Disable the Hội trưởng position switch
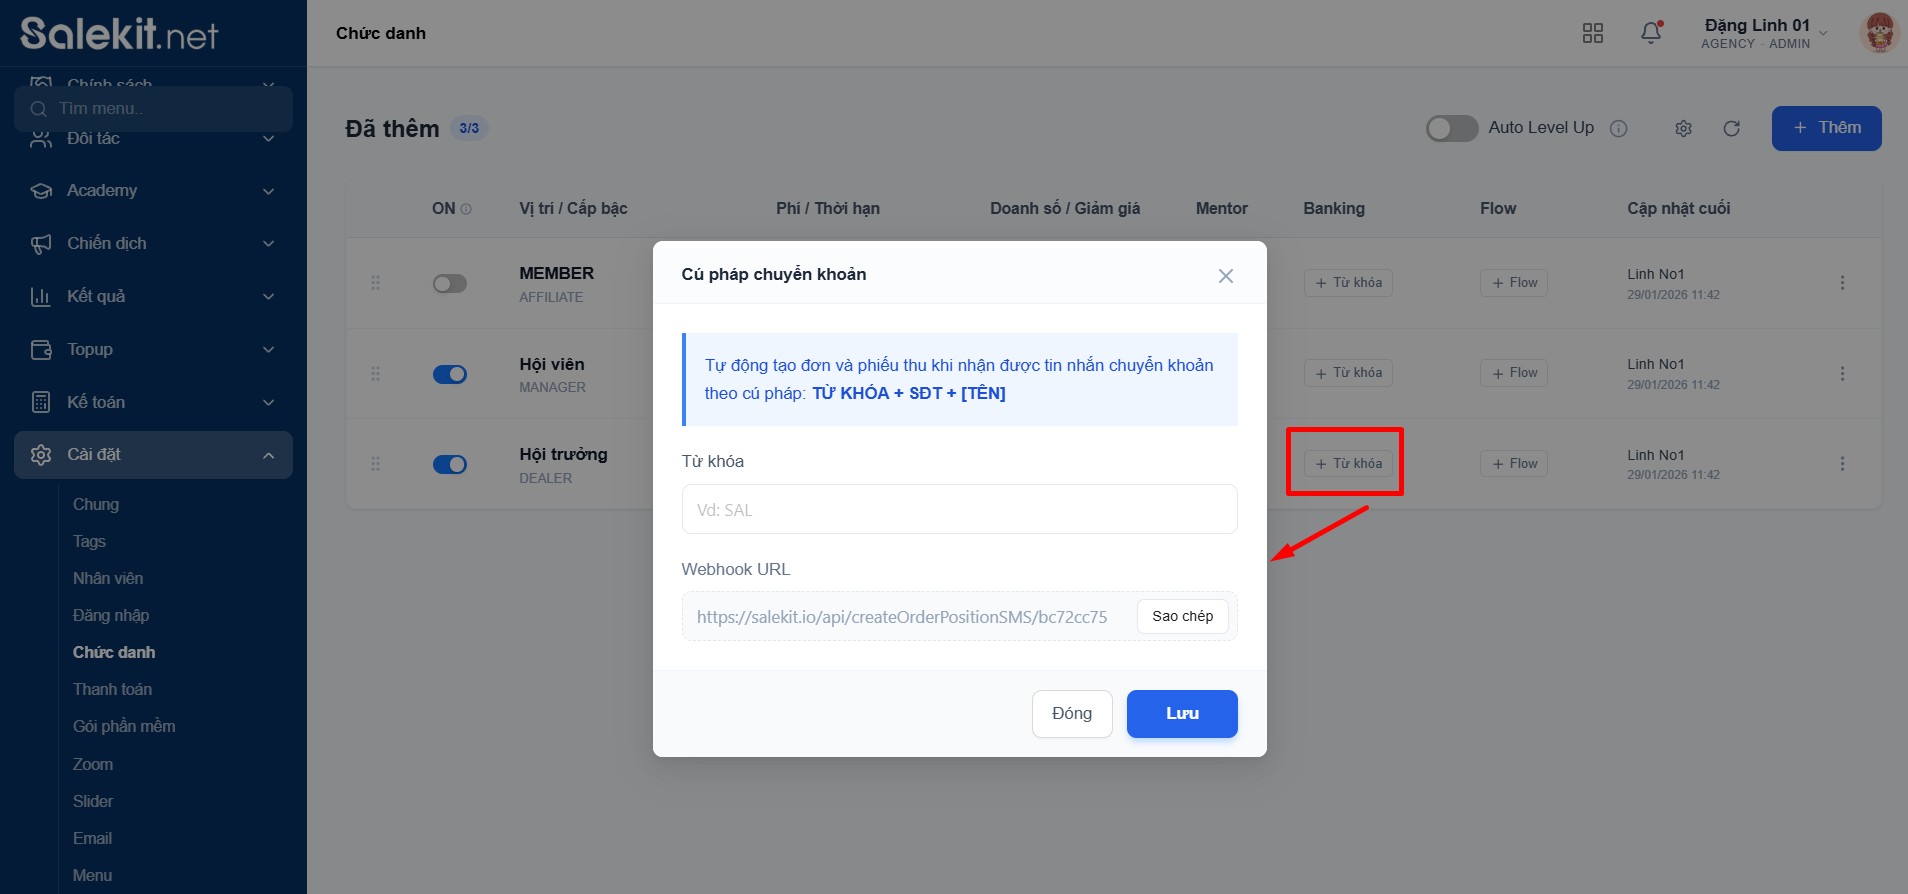The width and height of the screenshot is (1908, 894). coord(450,464)
